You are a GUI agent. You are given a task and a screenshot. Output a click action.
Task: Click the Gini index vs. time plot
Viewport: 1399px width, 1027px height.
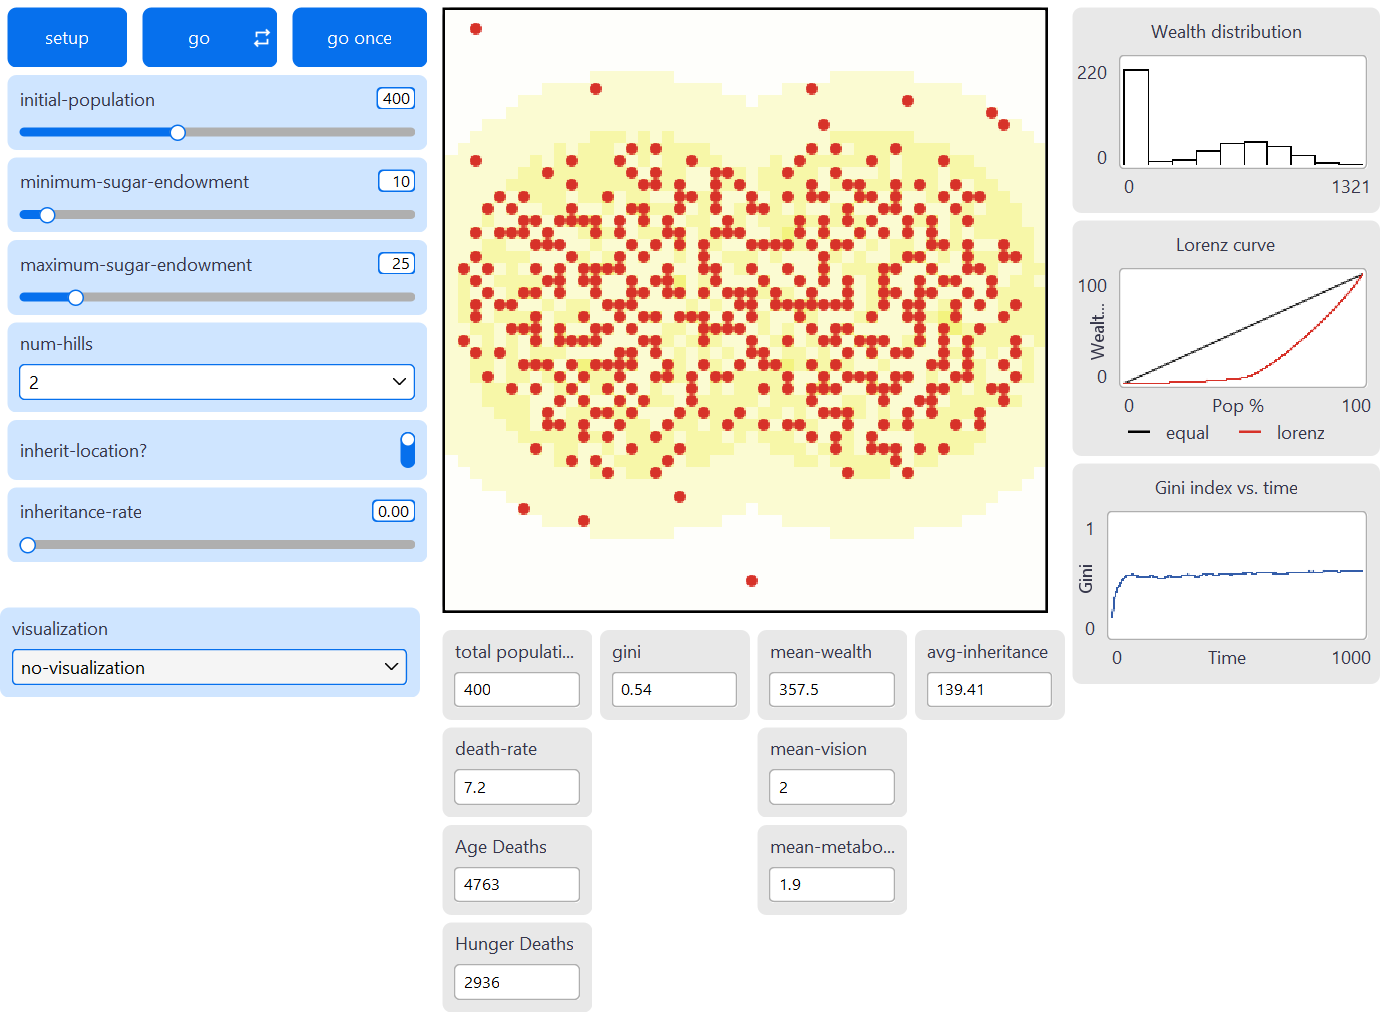click(1237, 575)
